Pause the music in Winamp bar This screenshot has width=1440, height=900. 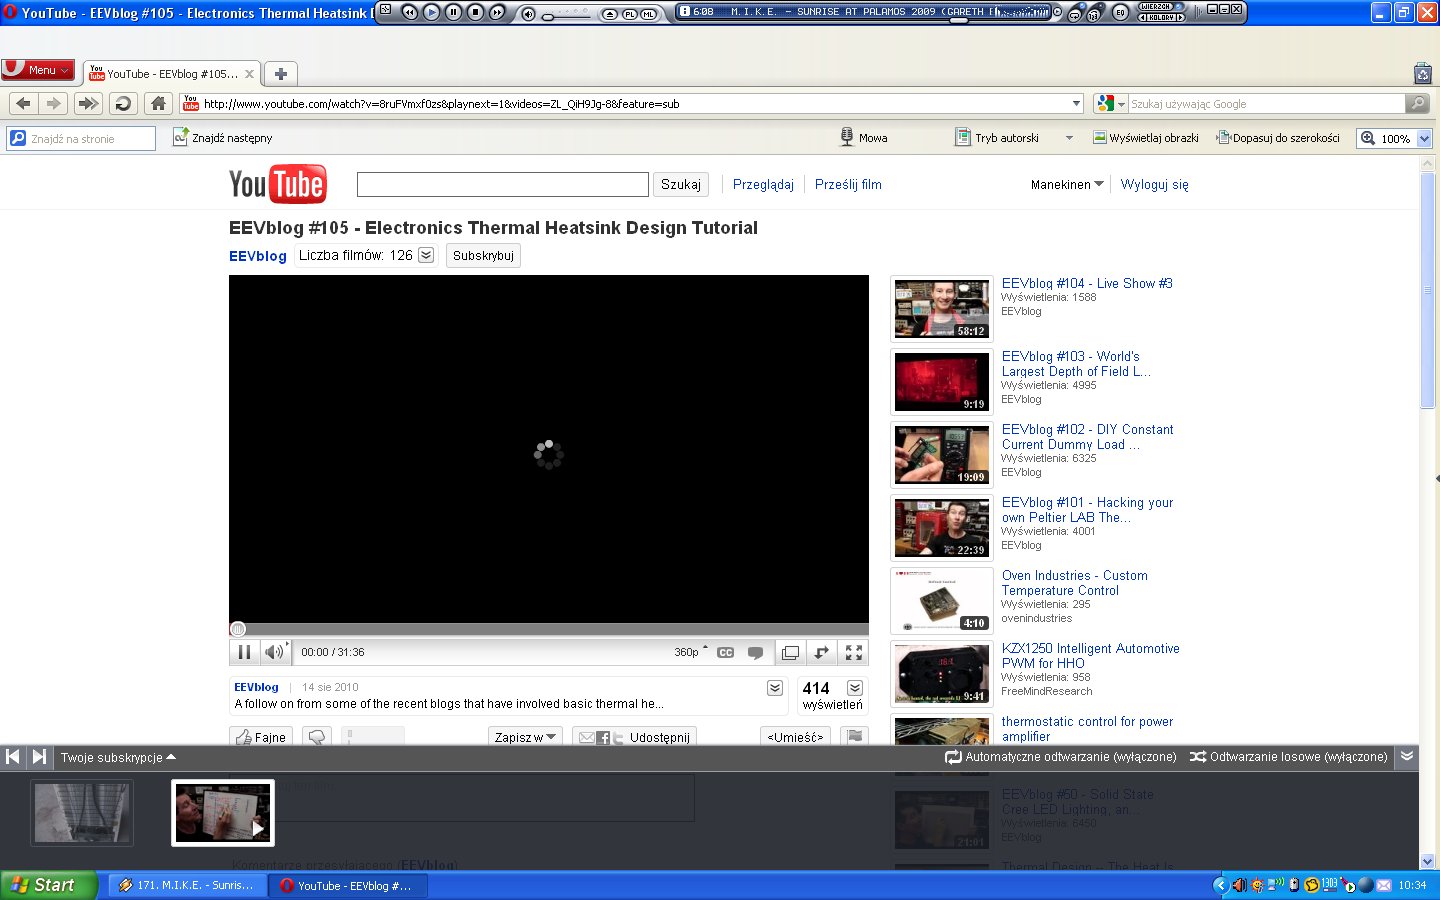[453, 12]
